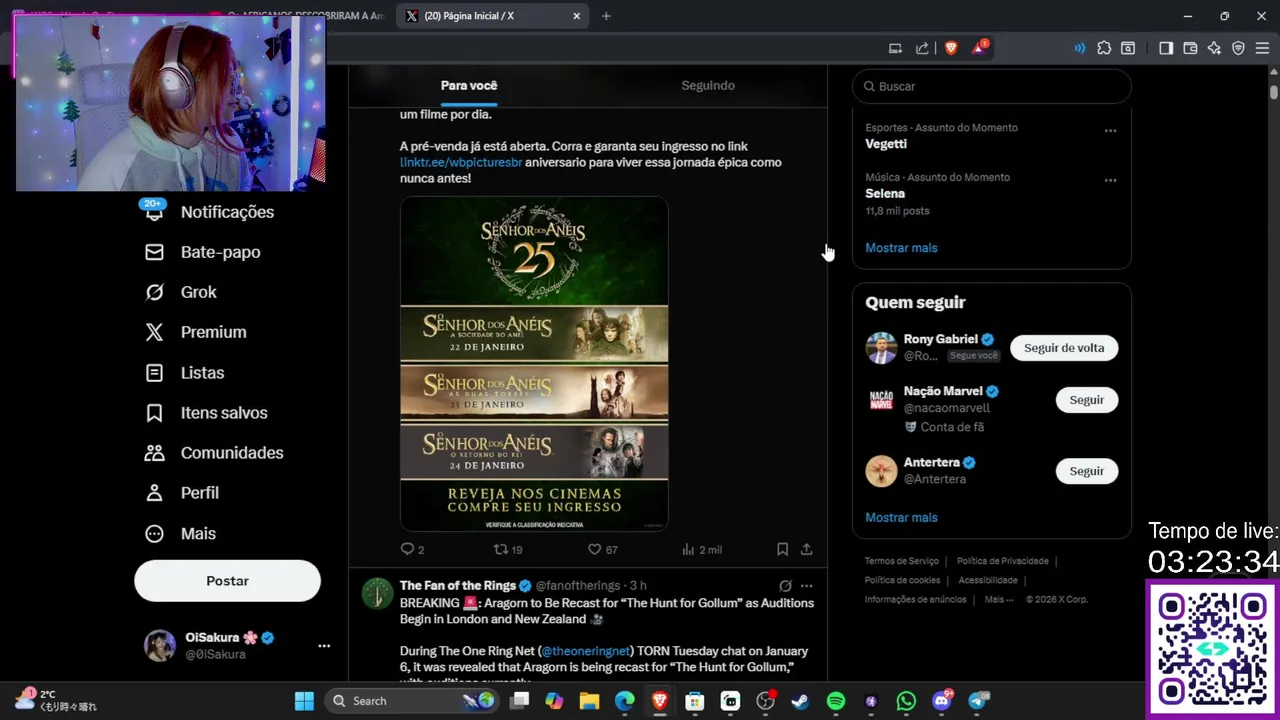
Task: Open the browser extensions puzzle icon
Action: click(x=1104, y=48)
